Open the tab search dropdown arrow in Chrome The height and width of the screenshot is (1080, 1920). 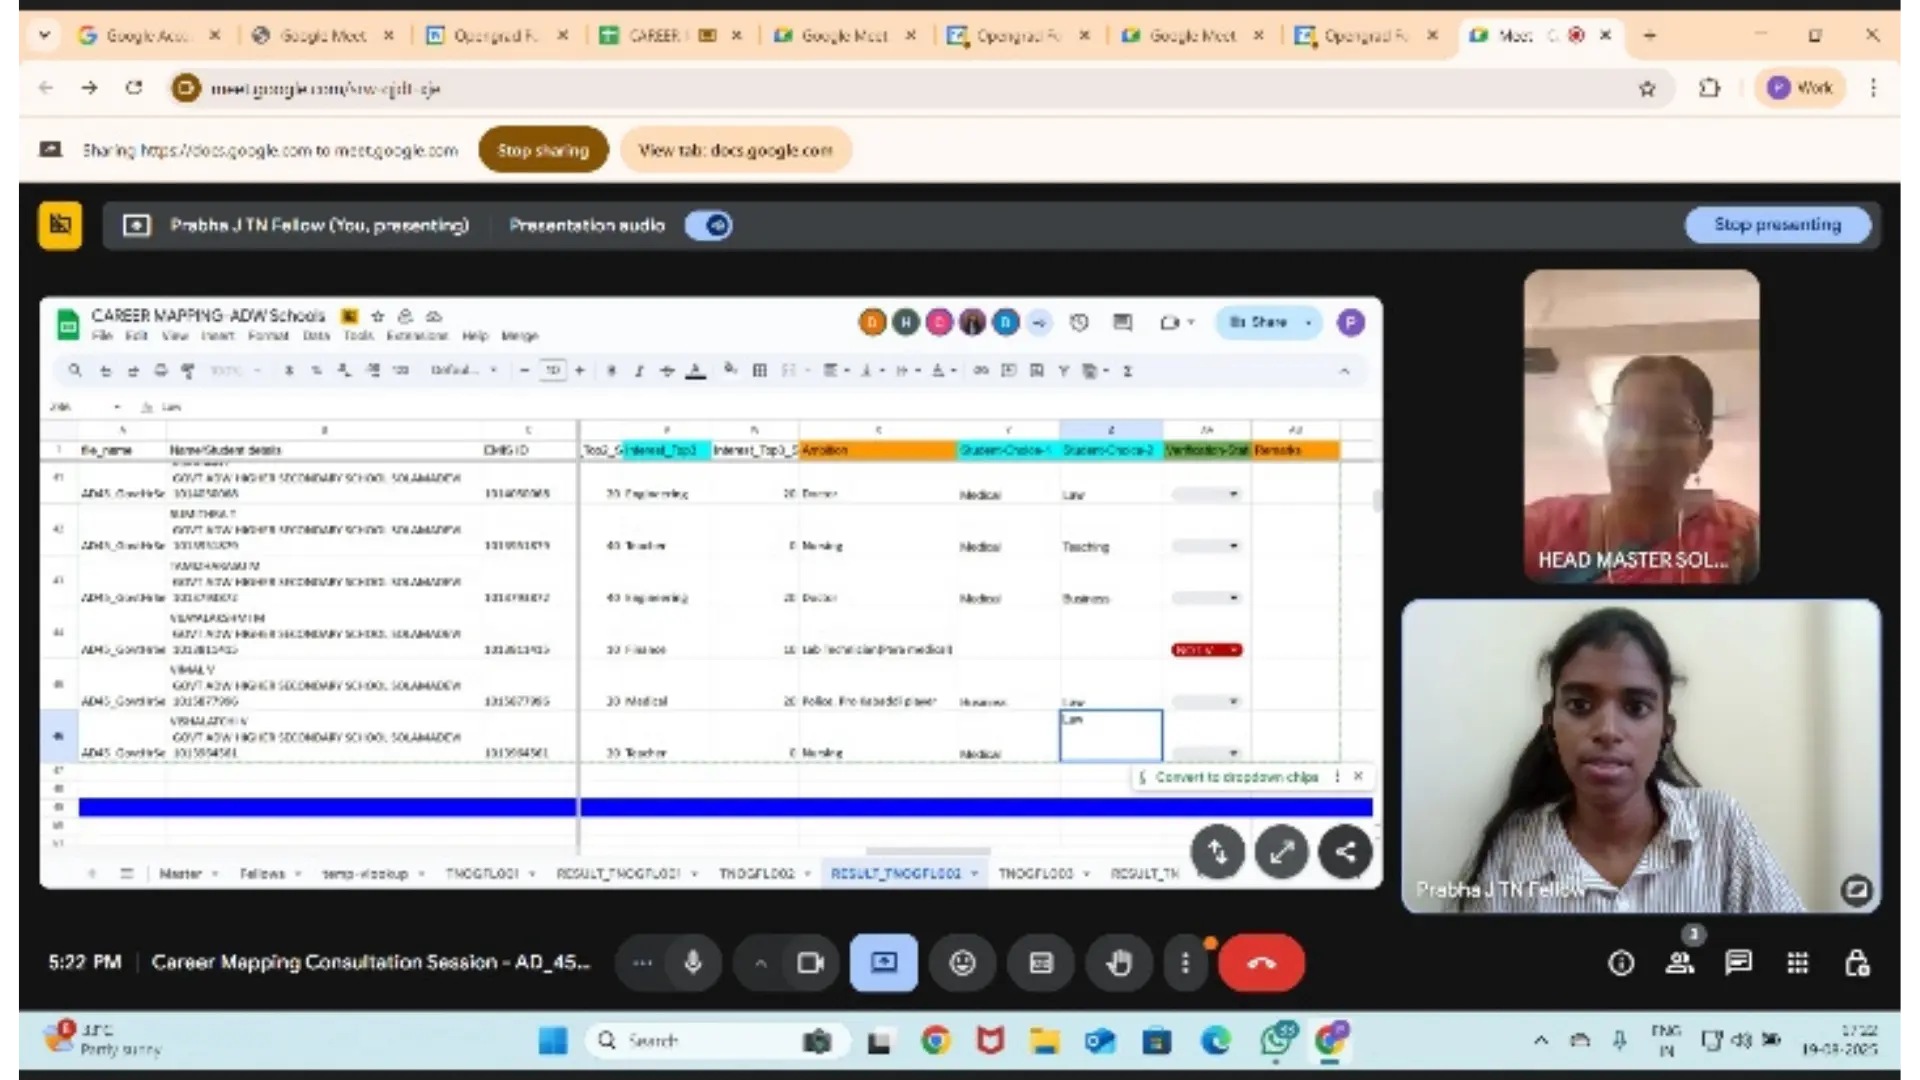pyautogui.click(x=44, y=35)
